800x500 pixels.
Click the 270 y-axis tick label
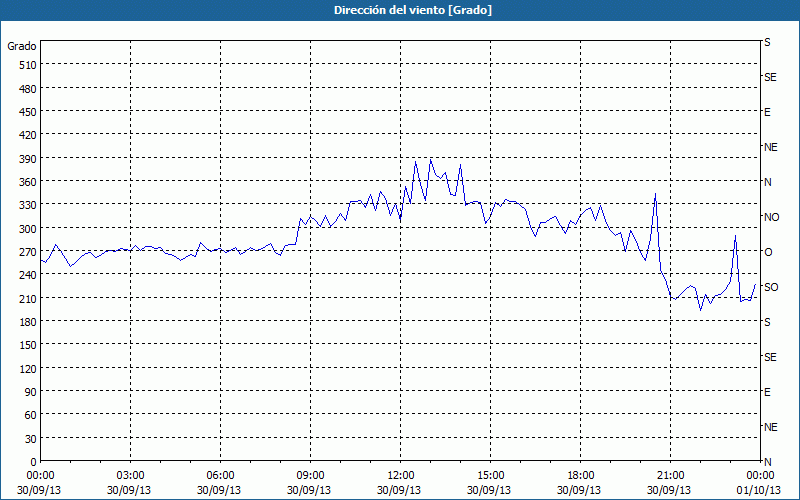click(x=28, y=252)
